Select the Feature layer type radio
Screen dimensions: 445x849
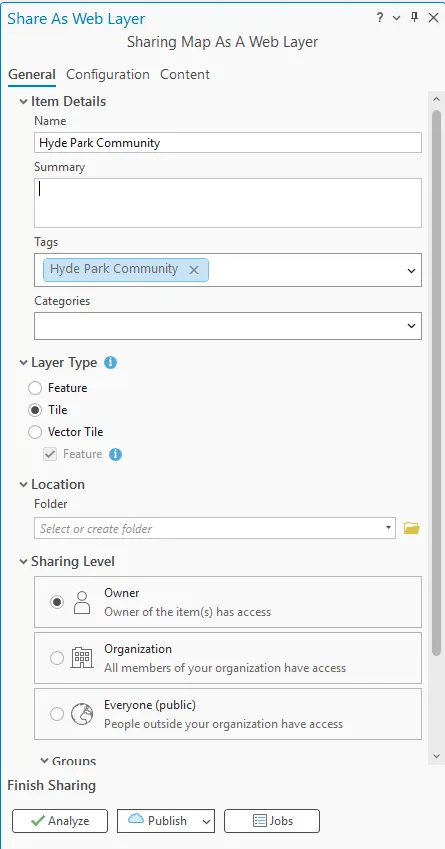tap(35, 388)
